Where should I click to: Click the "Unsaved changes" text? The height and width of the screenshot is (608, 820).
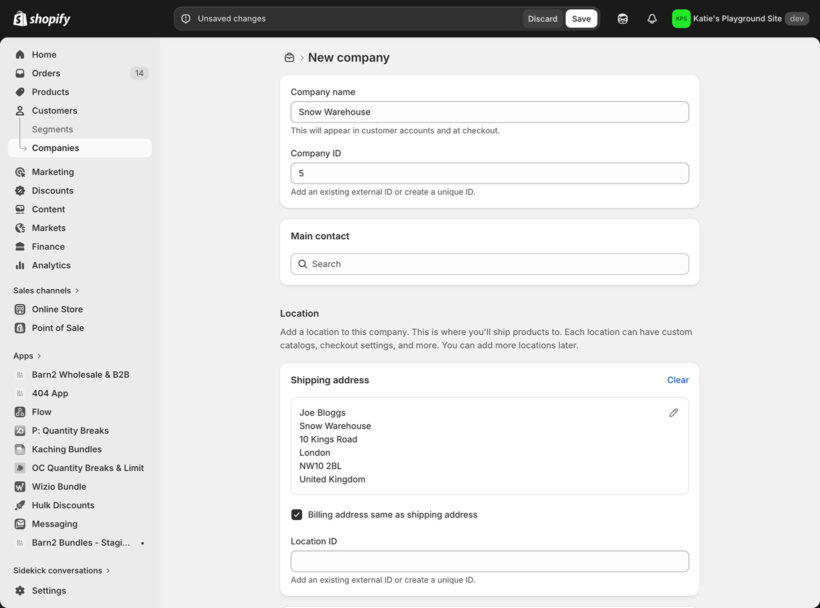pyautogui.click(x=232, y=19)
